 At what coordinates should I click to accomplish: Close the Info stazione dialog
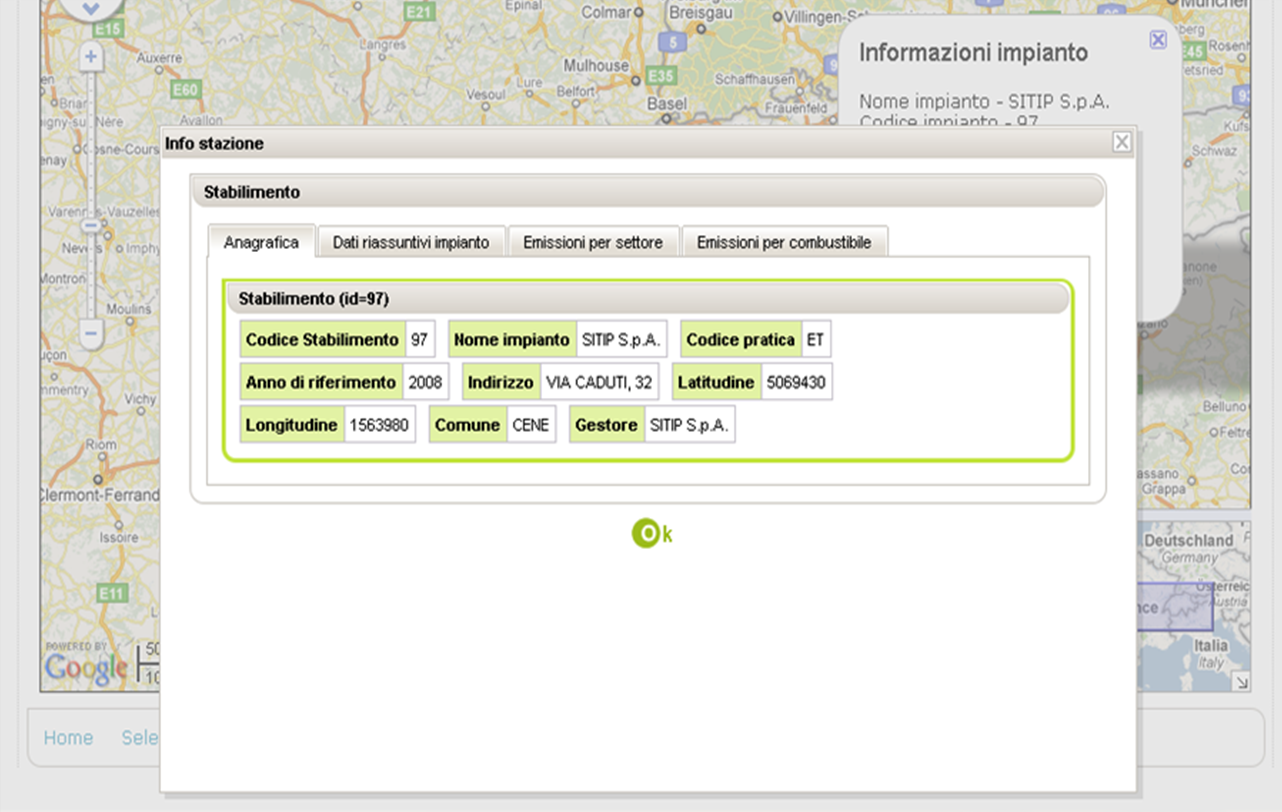click(x=1122, y=142)
